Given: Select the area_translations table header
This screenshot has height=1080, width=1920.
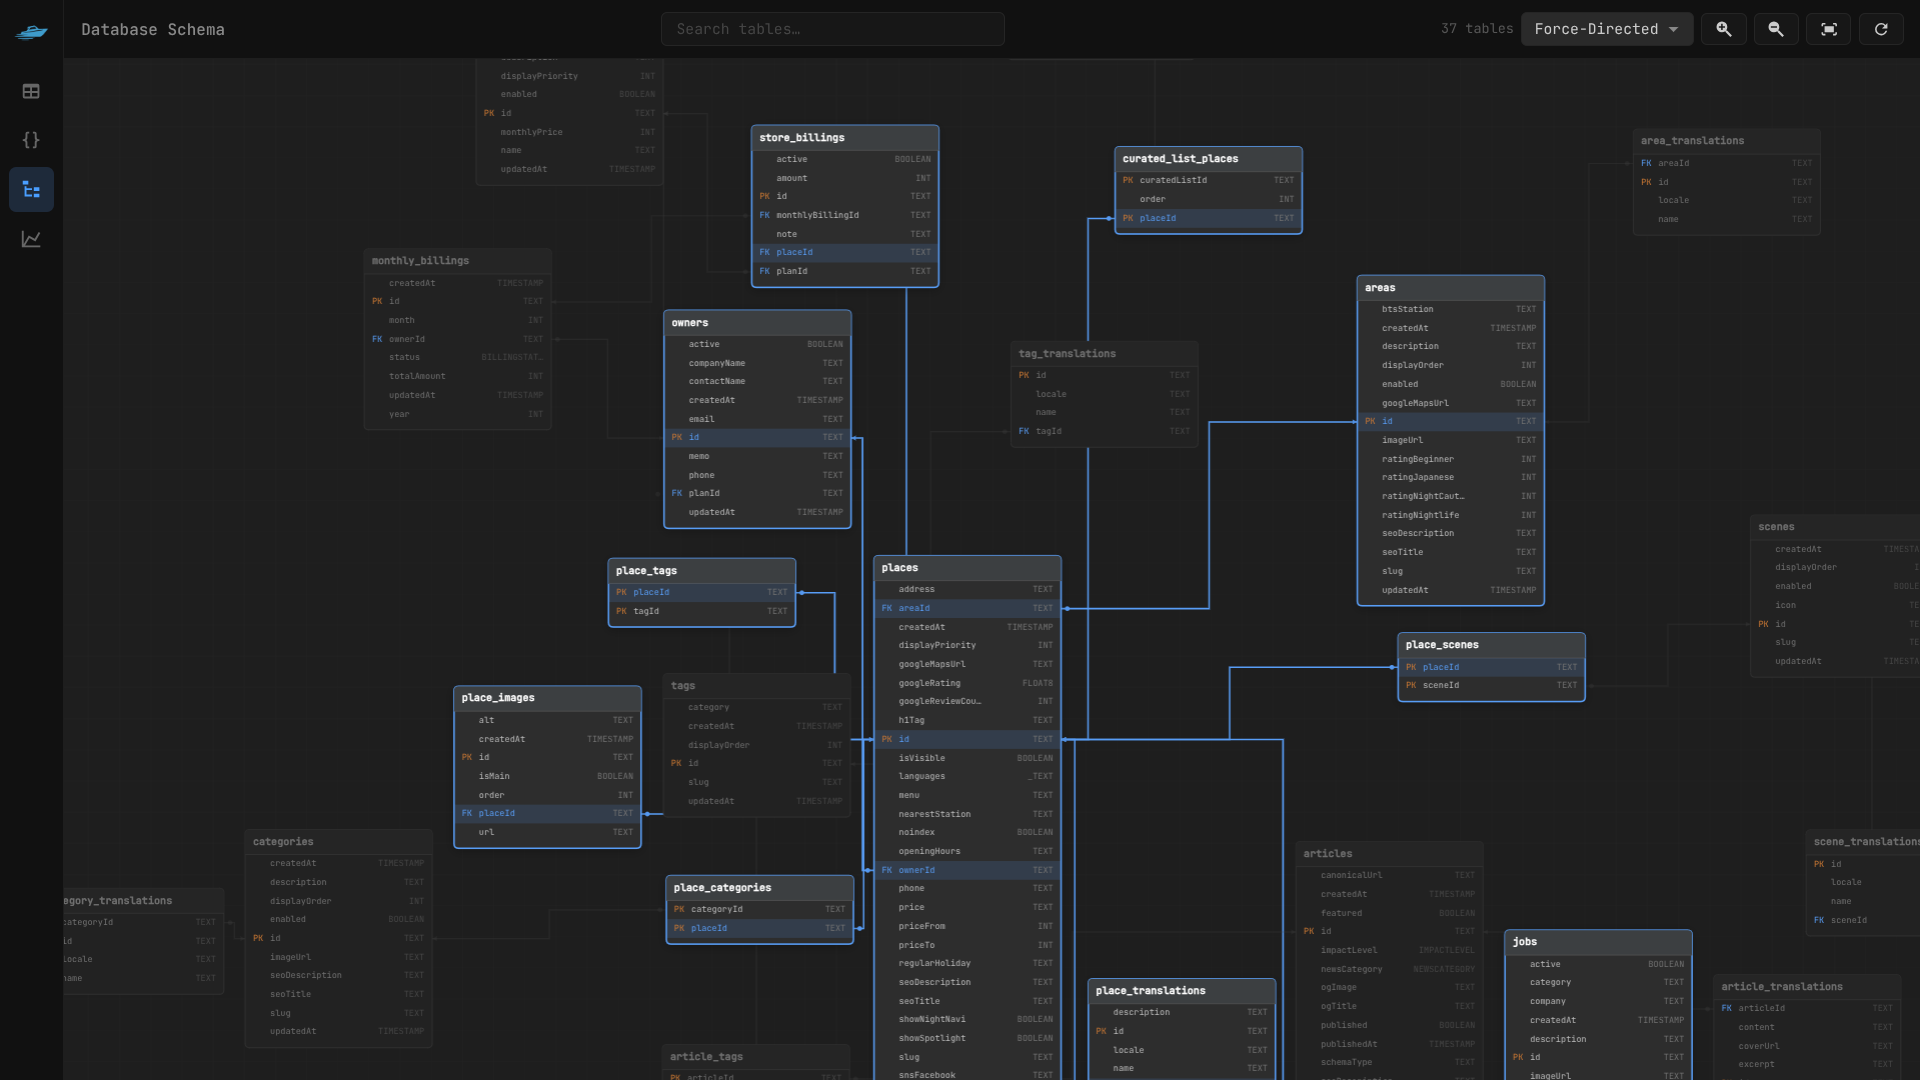Looking at the screenshot, I should [x=1727, y=141].
